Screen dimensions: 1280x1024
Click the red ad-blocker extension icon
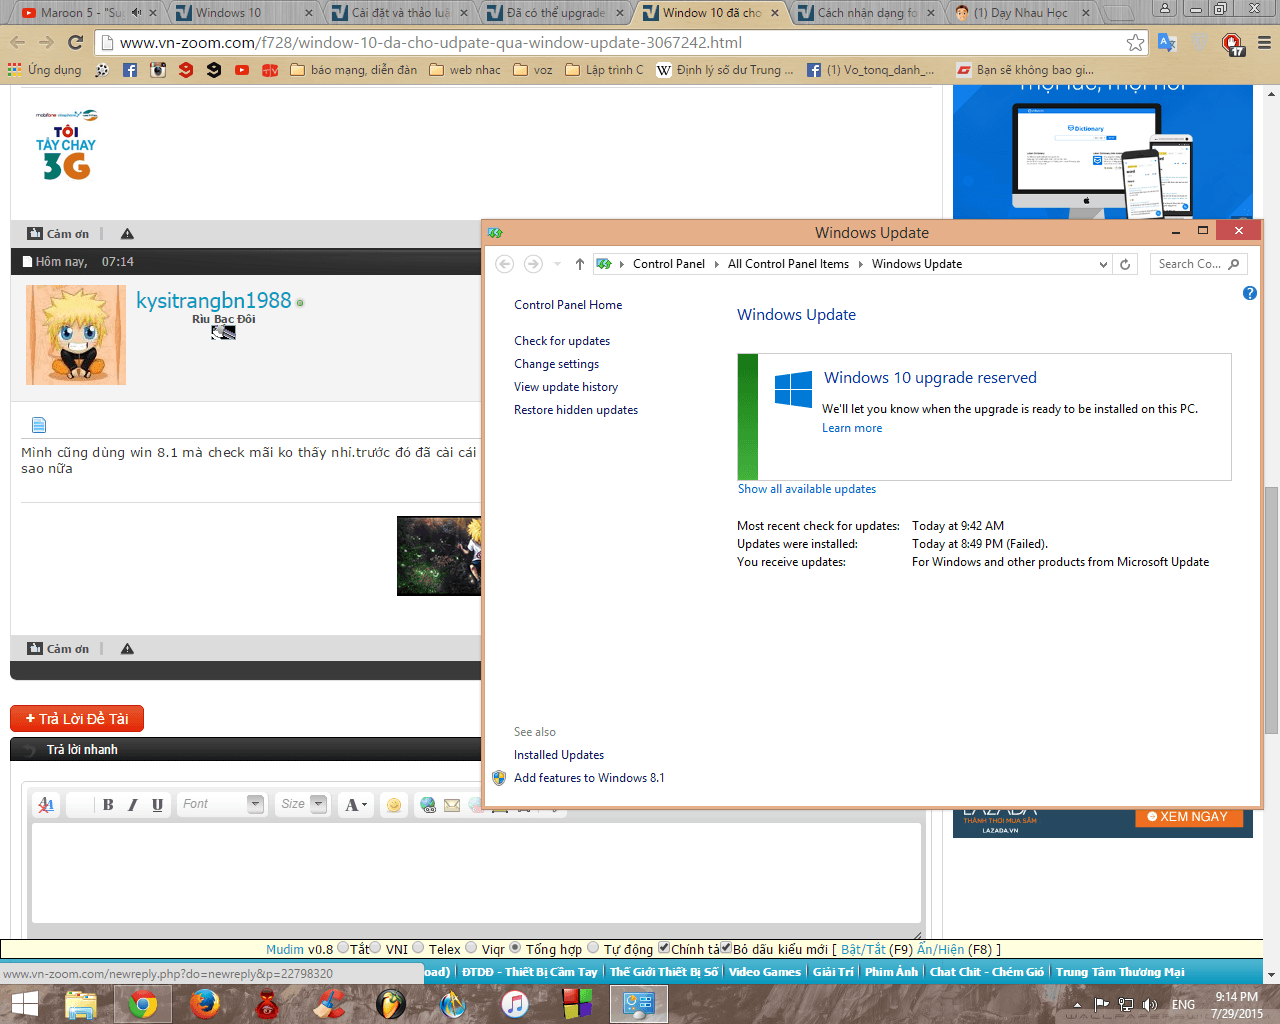click(1233, 43)
